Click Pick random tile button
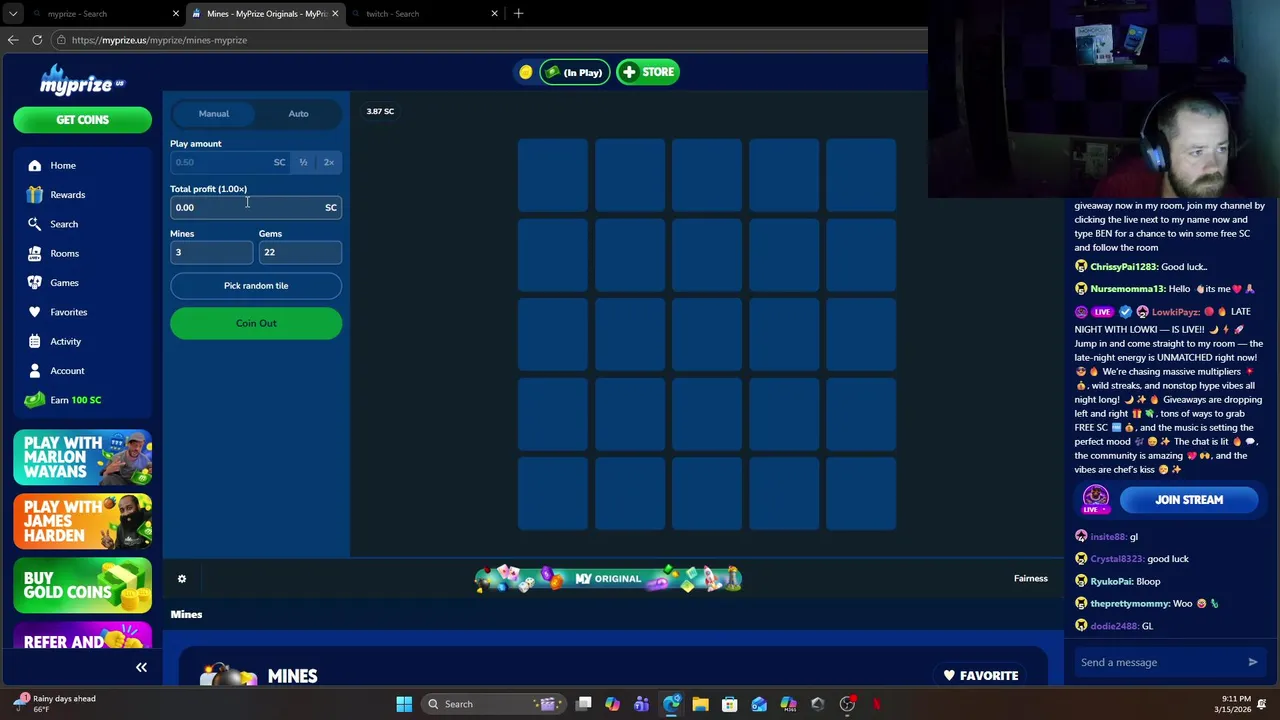This screenshot has width=1280, height=720. point(256,286)
